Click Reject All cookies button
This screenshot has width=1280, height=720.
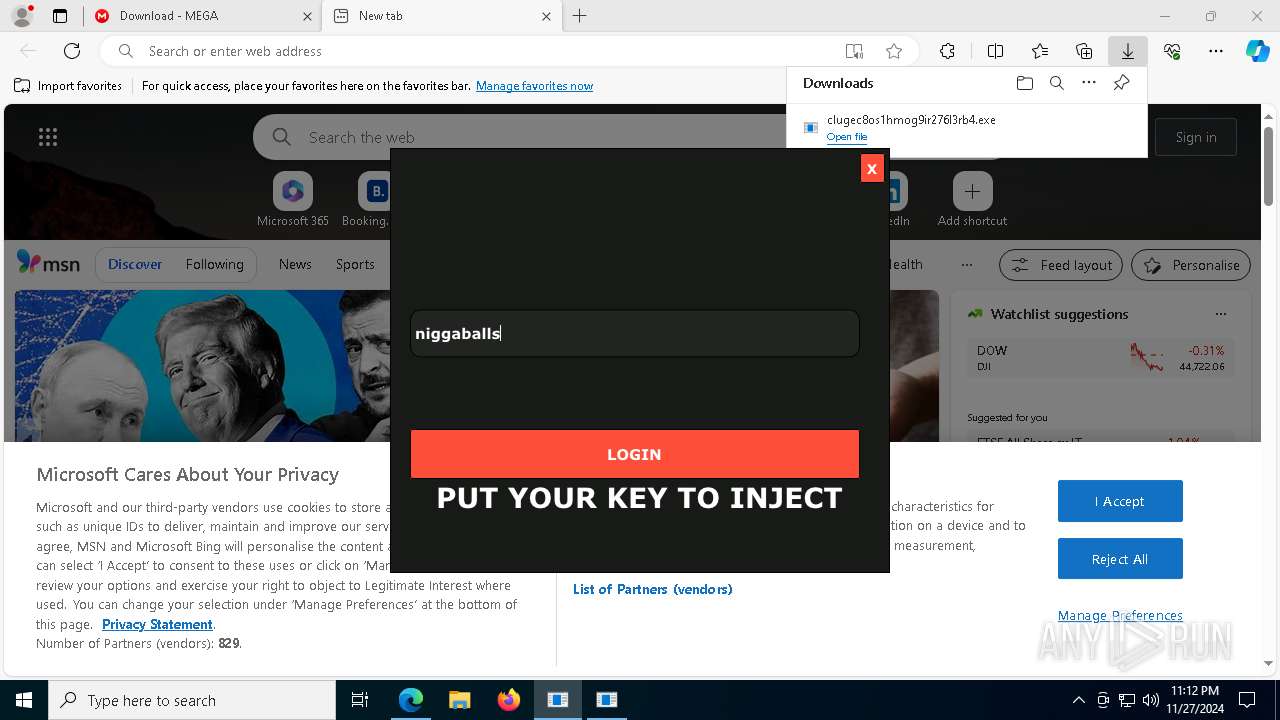(x=1120, y=559)
